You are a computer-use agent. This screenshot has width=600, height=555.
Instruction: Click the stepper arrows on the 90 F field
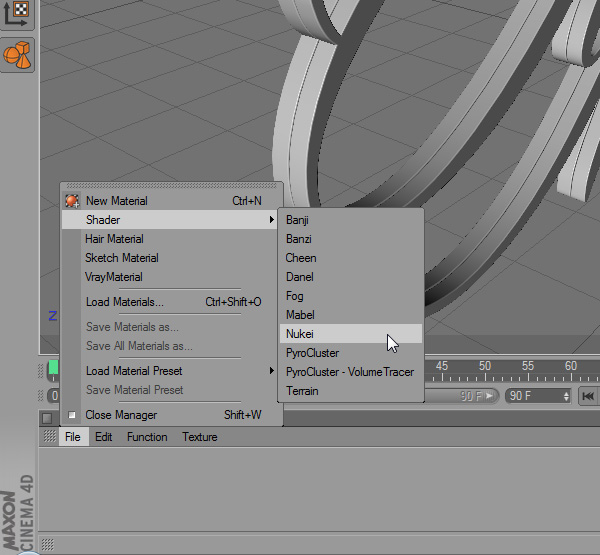coord(566,396)
